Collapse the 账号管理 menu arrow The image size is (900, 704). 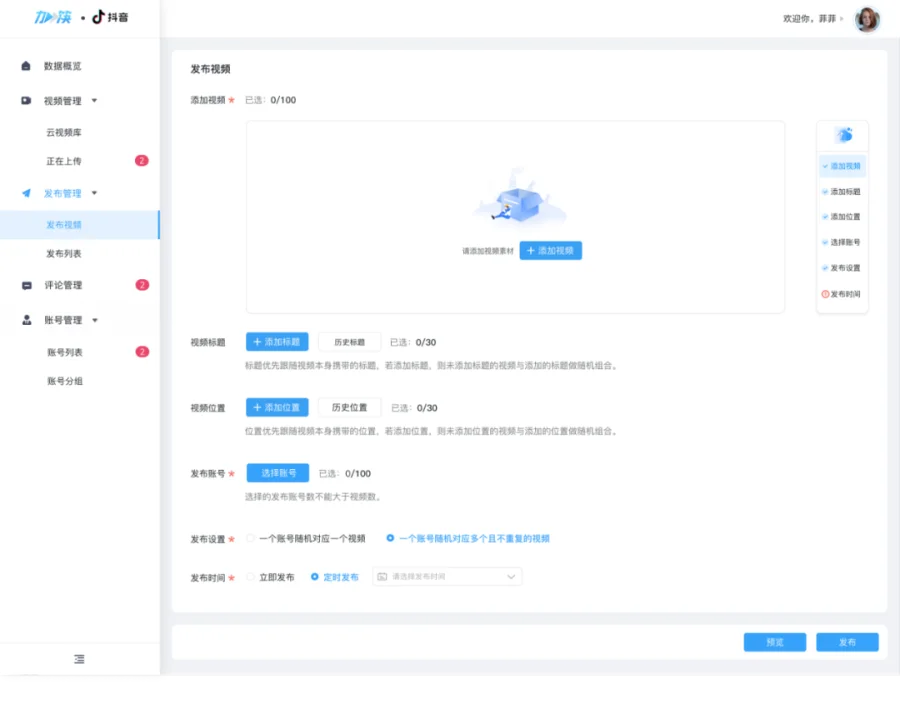pyautogui.click(x=95, y=320)
